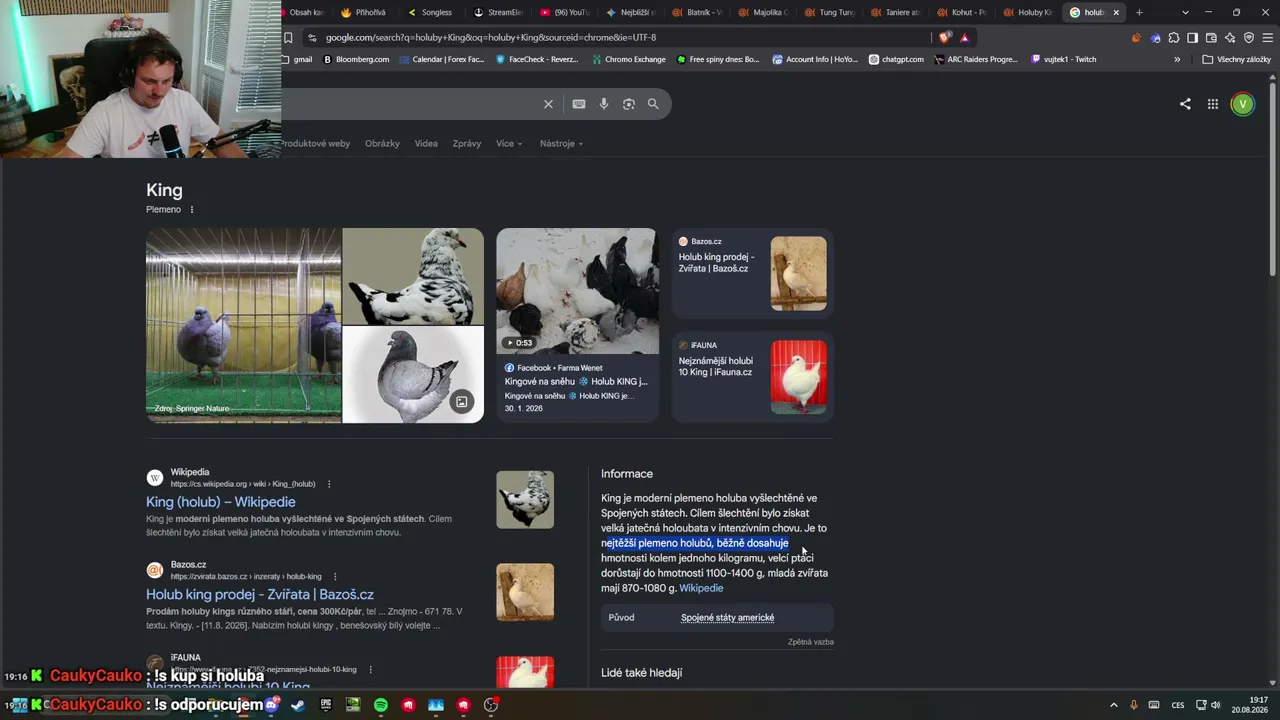Open the FaceCheck bookmark

click(x=536, y=59)
